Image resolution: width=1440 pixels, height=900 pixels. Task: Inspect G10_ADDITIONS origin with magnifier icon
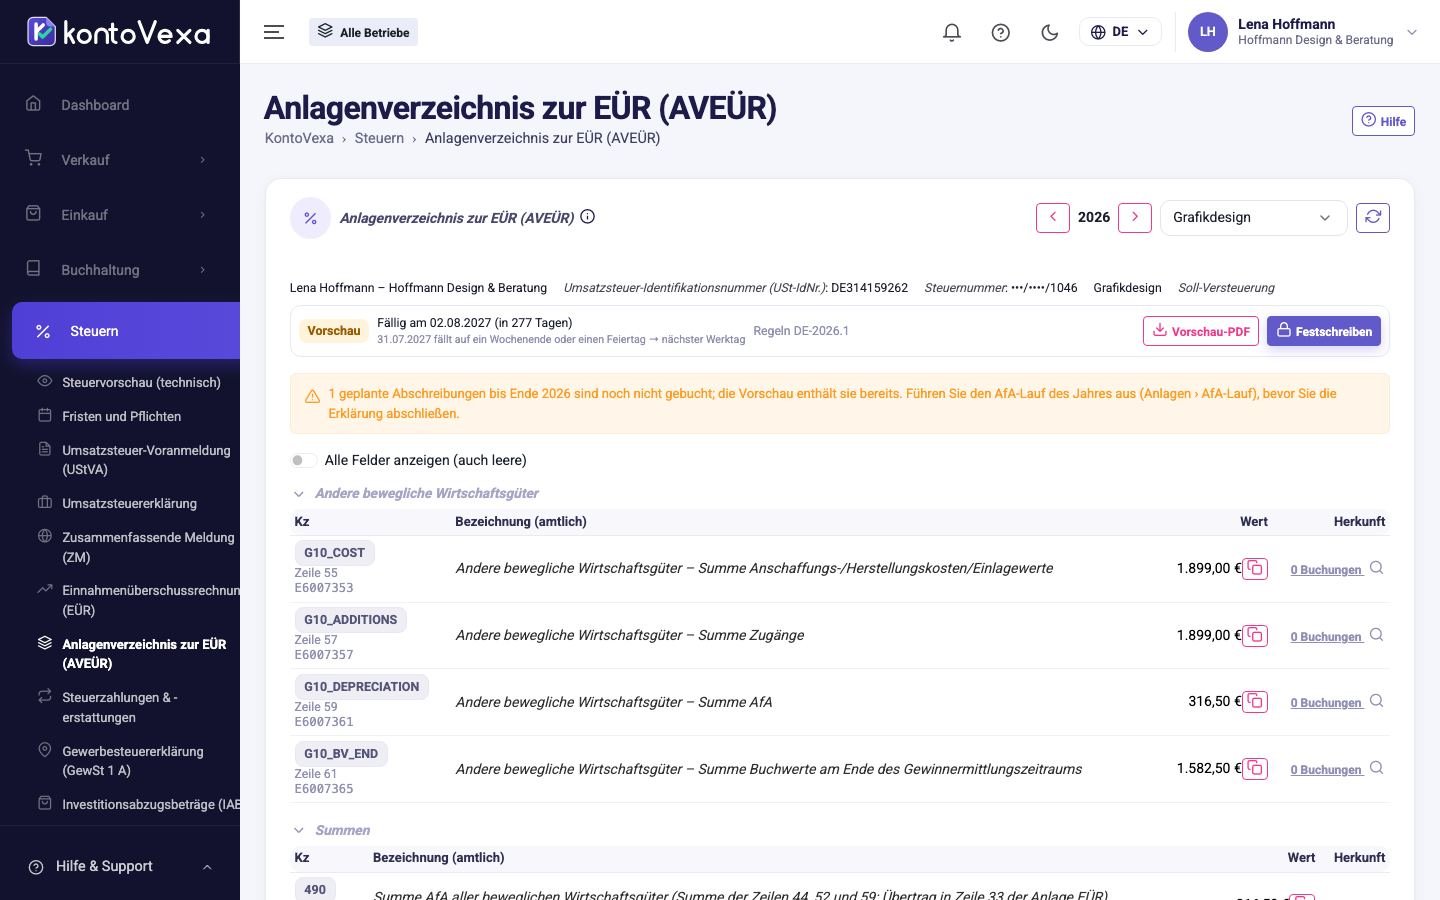click(x=1377, y=635)
